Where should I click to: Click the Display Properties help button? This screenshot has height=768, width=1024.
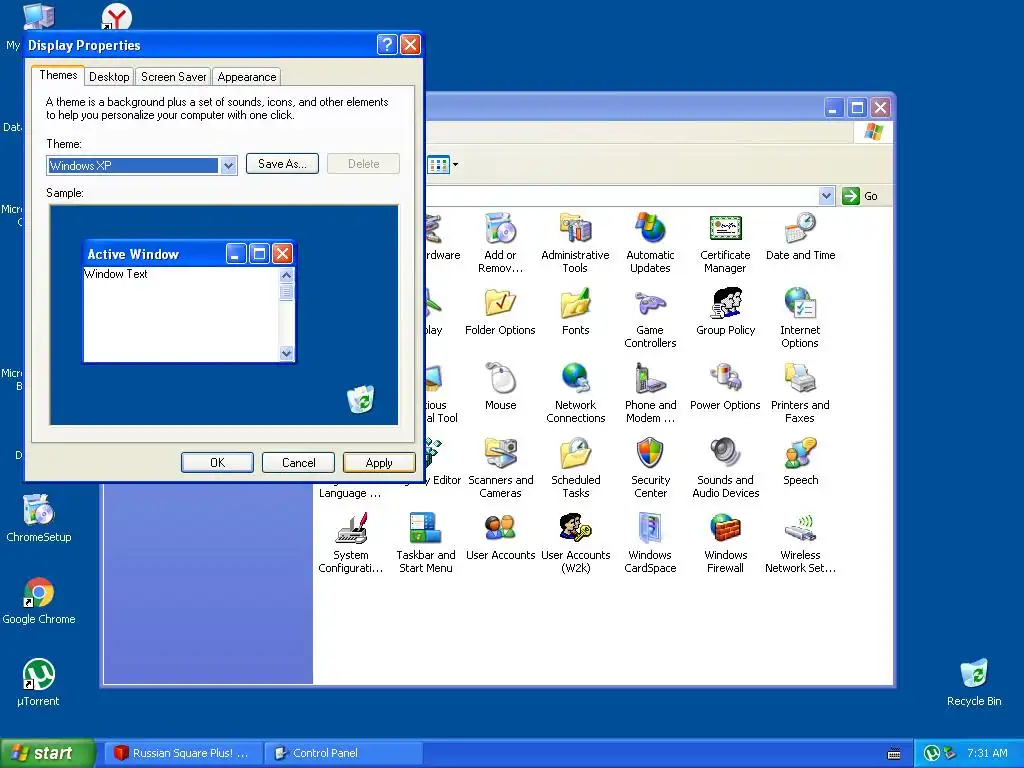pyautogui.click(x=387, y=44)
